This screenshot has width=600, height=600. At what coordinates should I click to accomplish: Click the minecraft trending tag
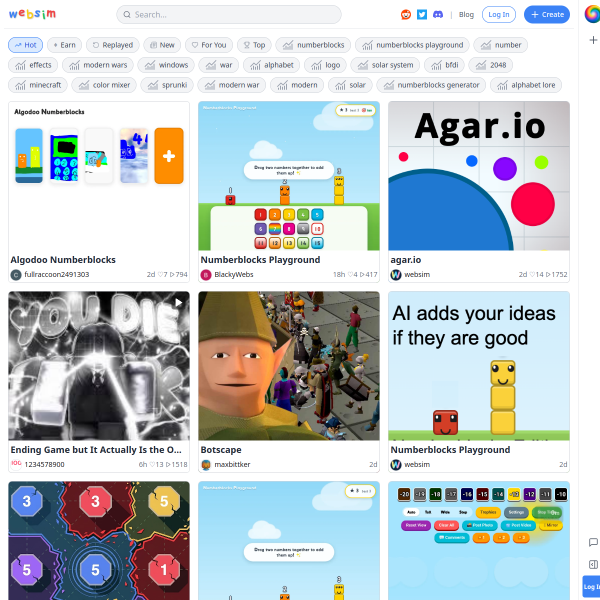point(38,85)
